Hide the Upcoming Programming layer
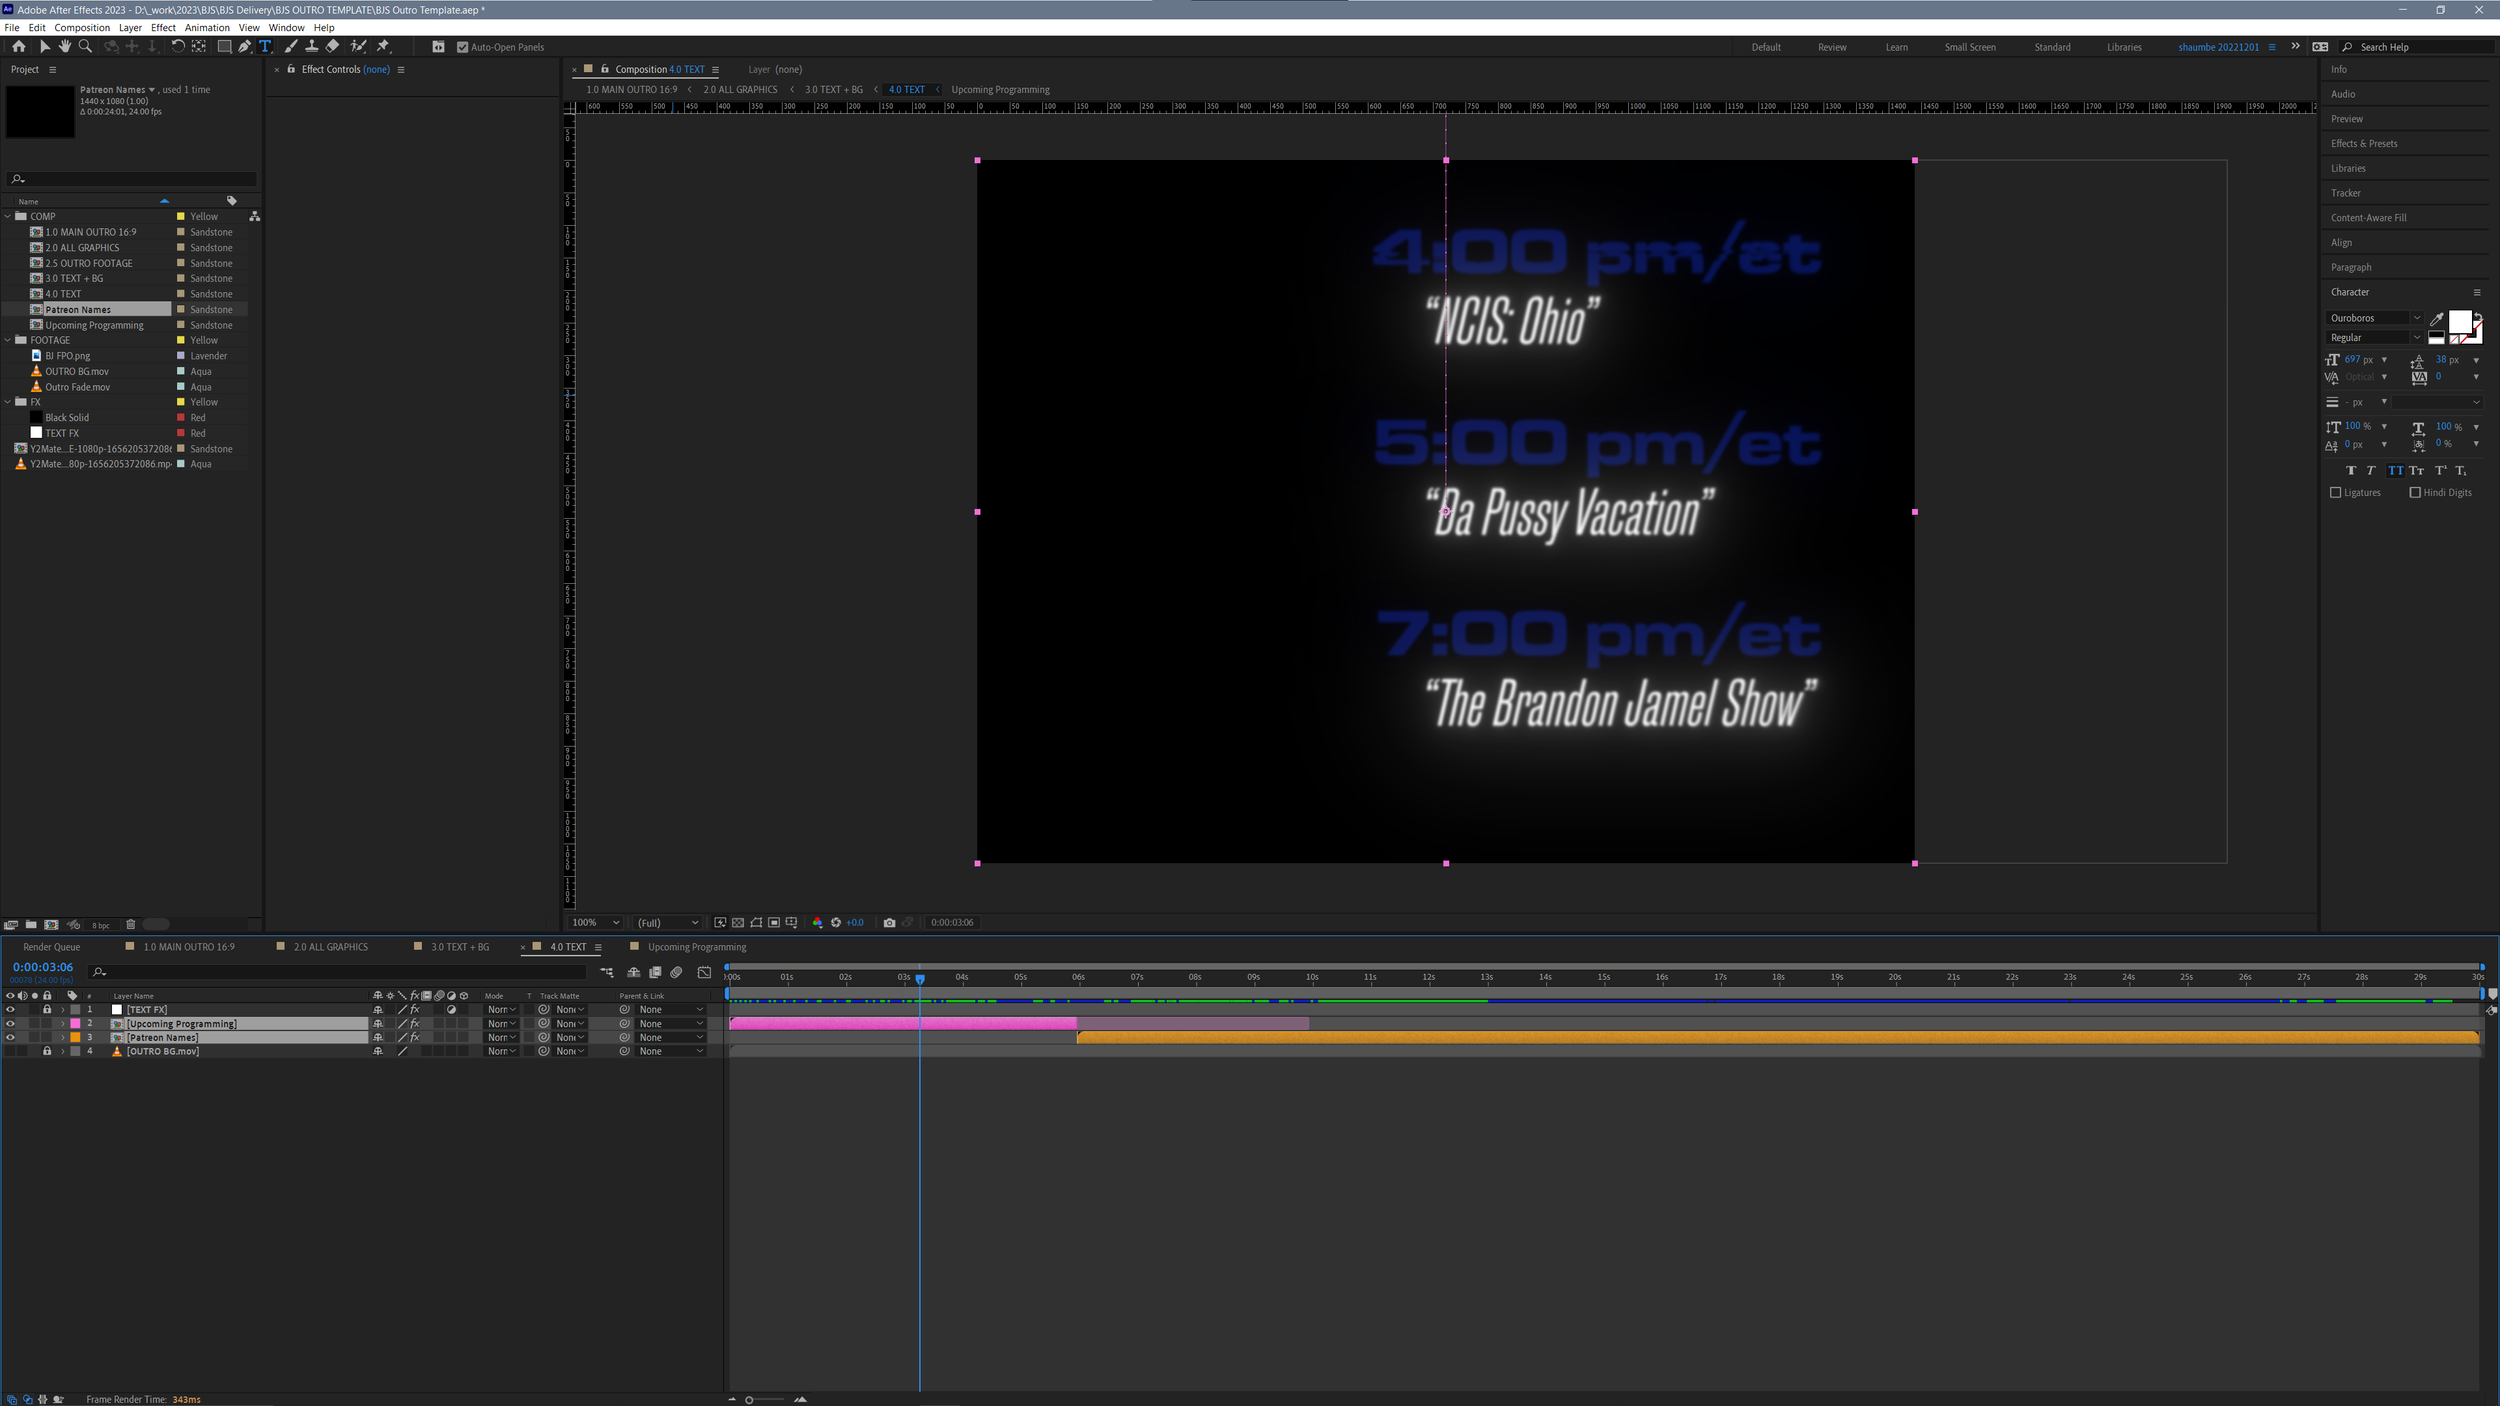 click(x=10, y=1023)
